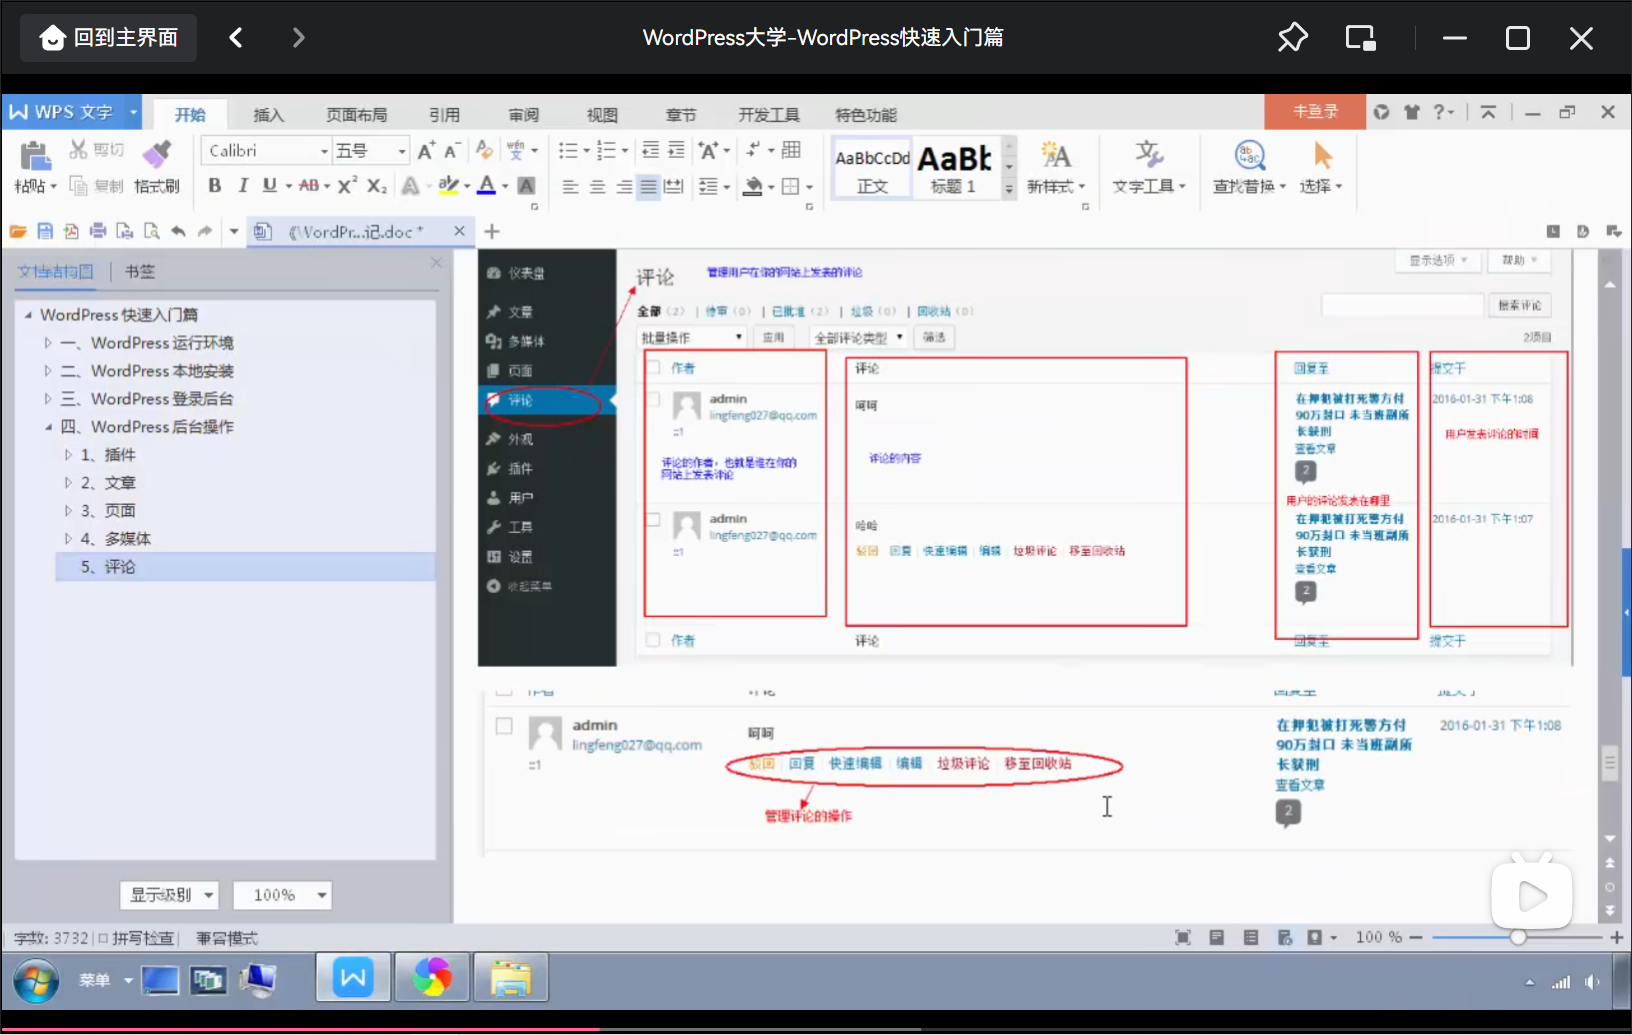Open the Windows Start orb
Screen dimensions: 1632x1035
tap(37, 980)
